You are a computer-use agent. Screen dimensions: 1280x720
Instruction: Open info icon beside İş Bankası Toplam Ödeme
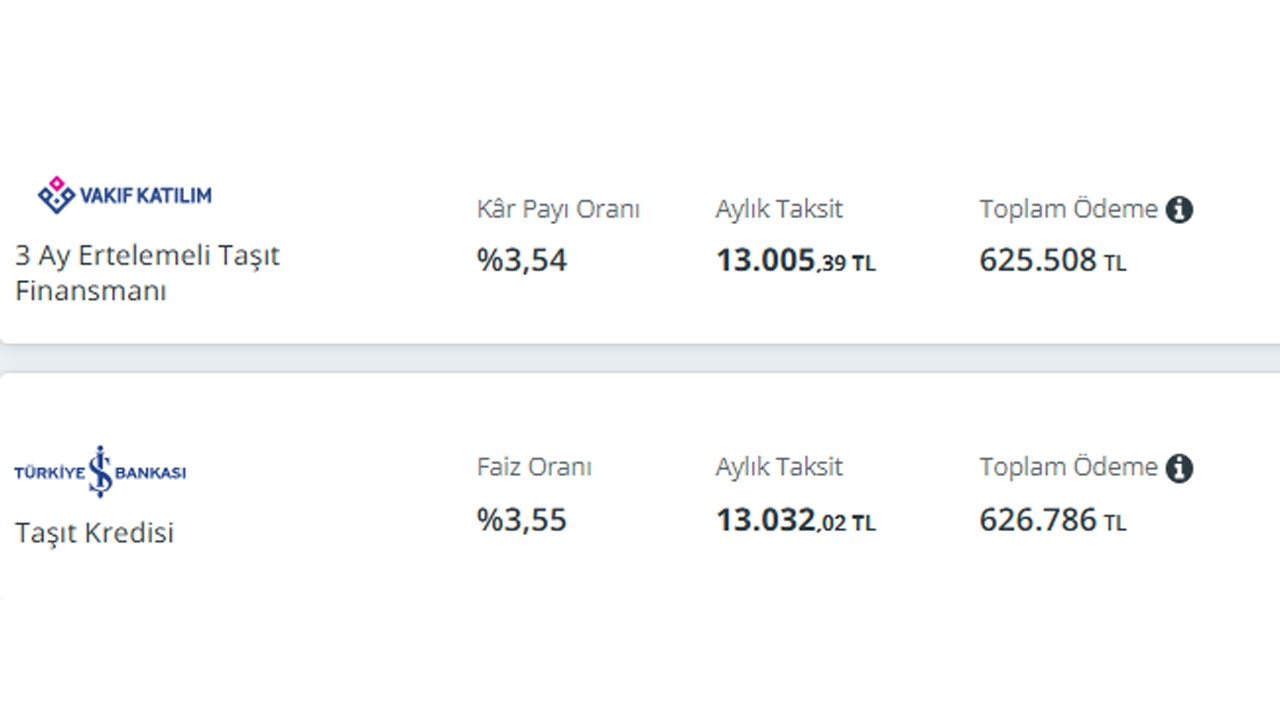click(1179, 468)
